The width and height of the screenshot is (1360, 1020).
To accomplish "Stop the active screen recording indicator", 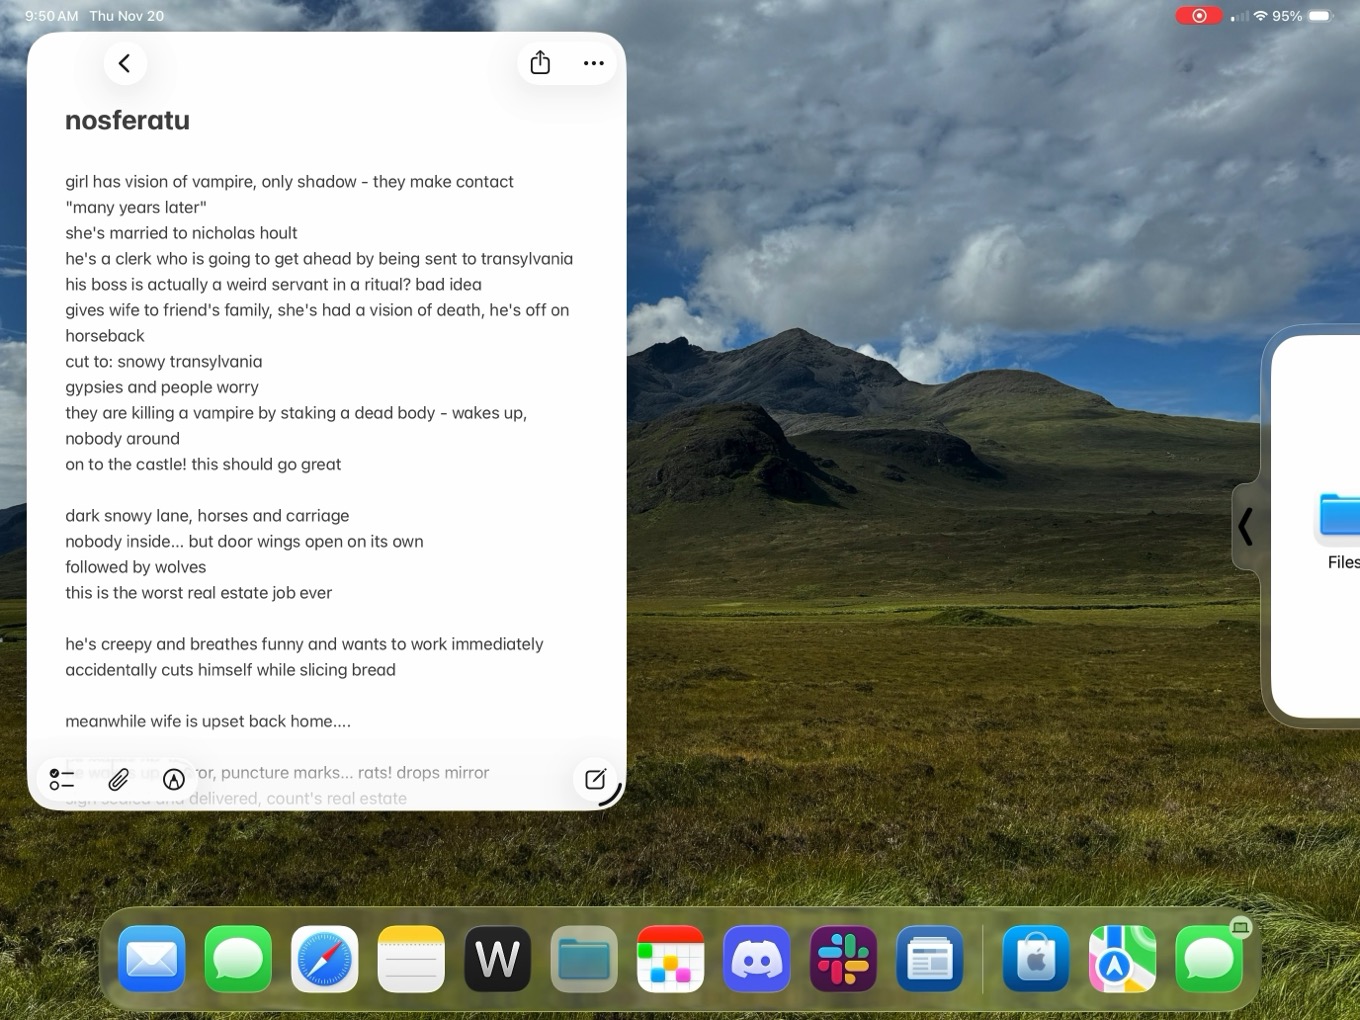I will [x=1198, y=15].
